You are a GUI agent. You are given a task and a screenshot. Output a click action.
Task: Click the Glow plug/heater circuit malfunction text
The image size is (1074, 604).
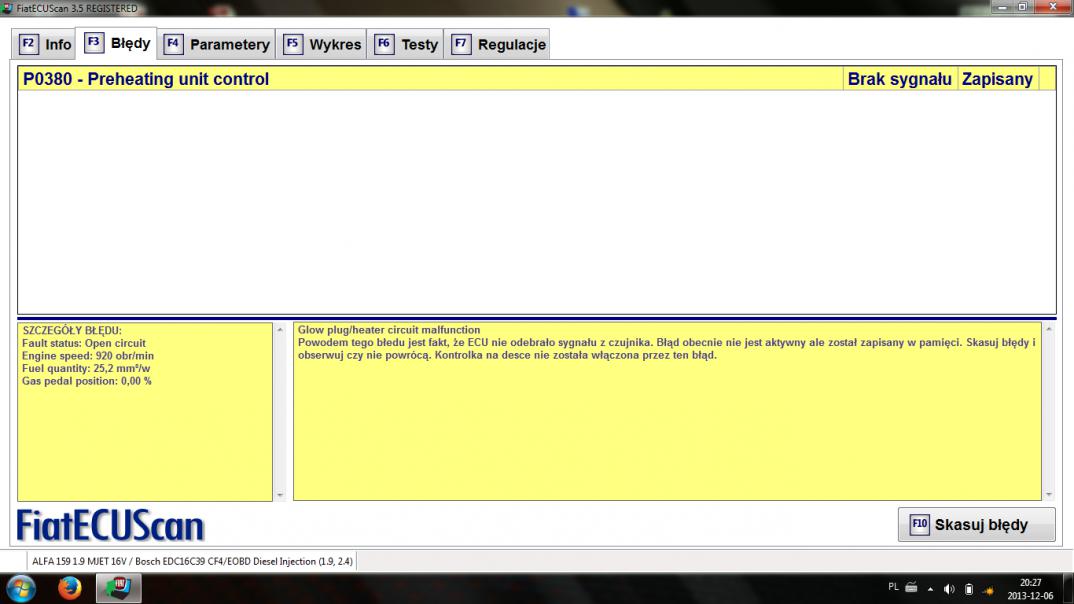(x=388, y=330)
